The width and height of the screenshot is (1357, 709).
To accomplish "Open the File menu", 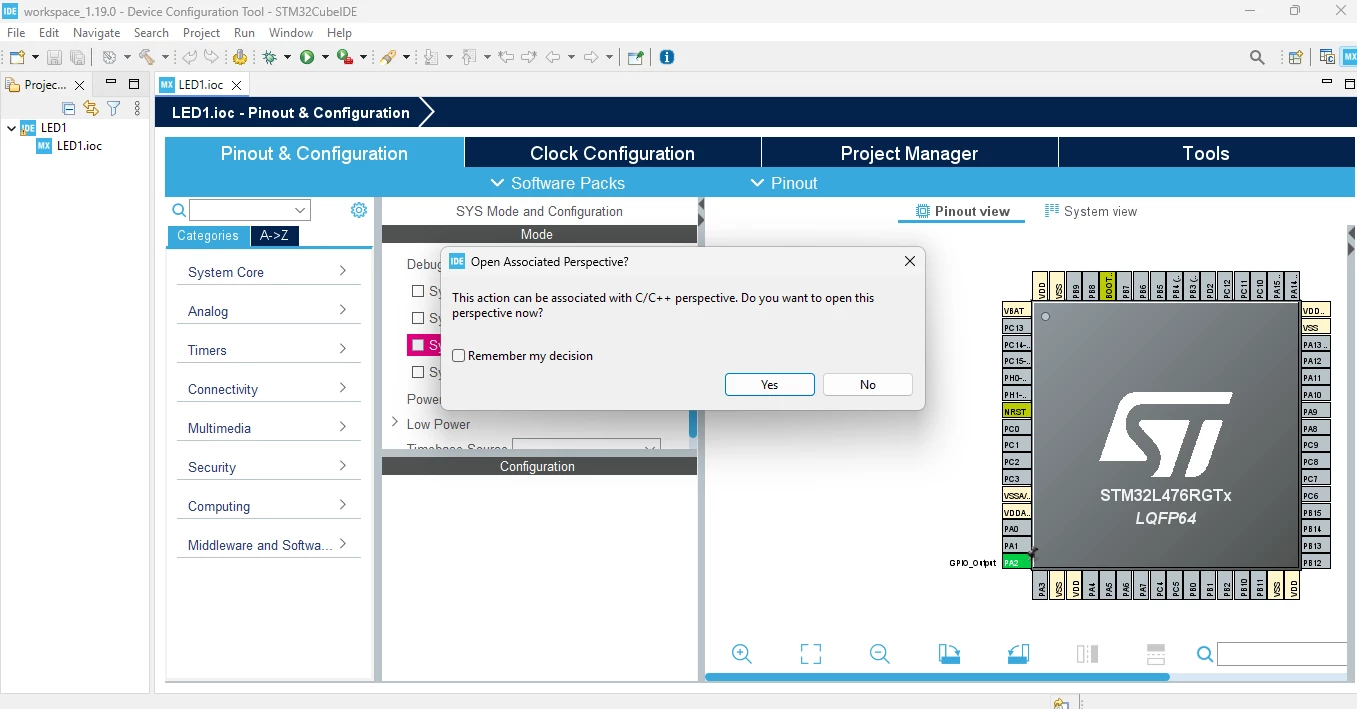I will [x=16, y=33].
